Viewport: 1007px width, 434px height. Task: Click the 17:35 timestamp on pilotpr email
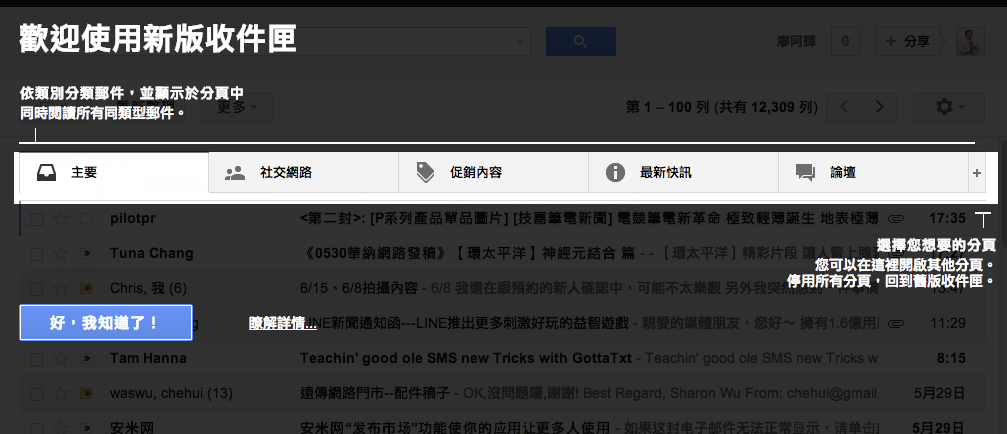(947, 219)
